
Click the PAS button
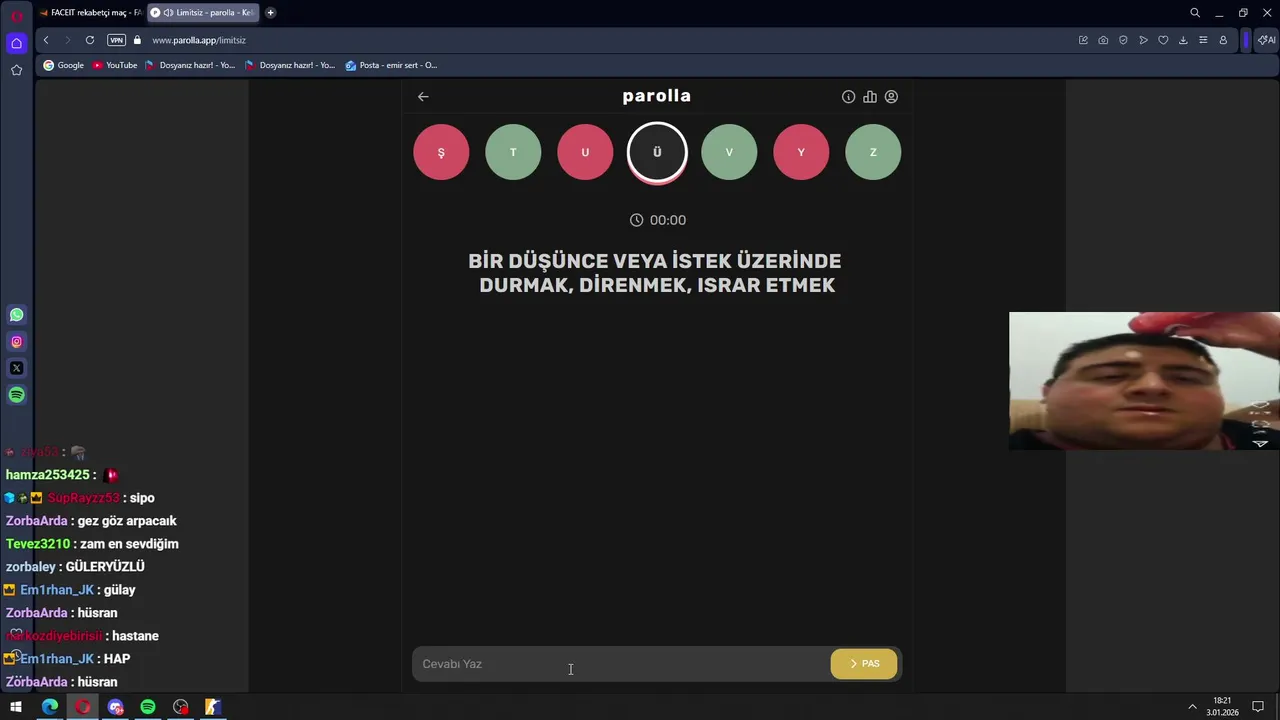864,664
